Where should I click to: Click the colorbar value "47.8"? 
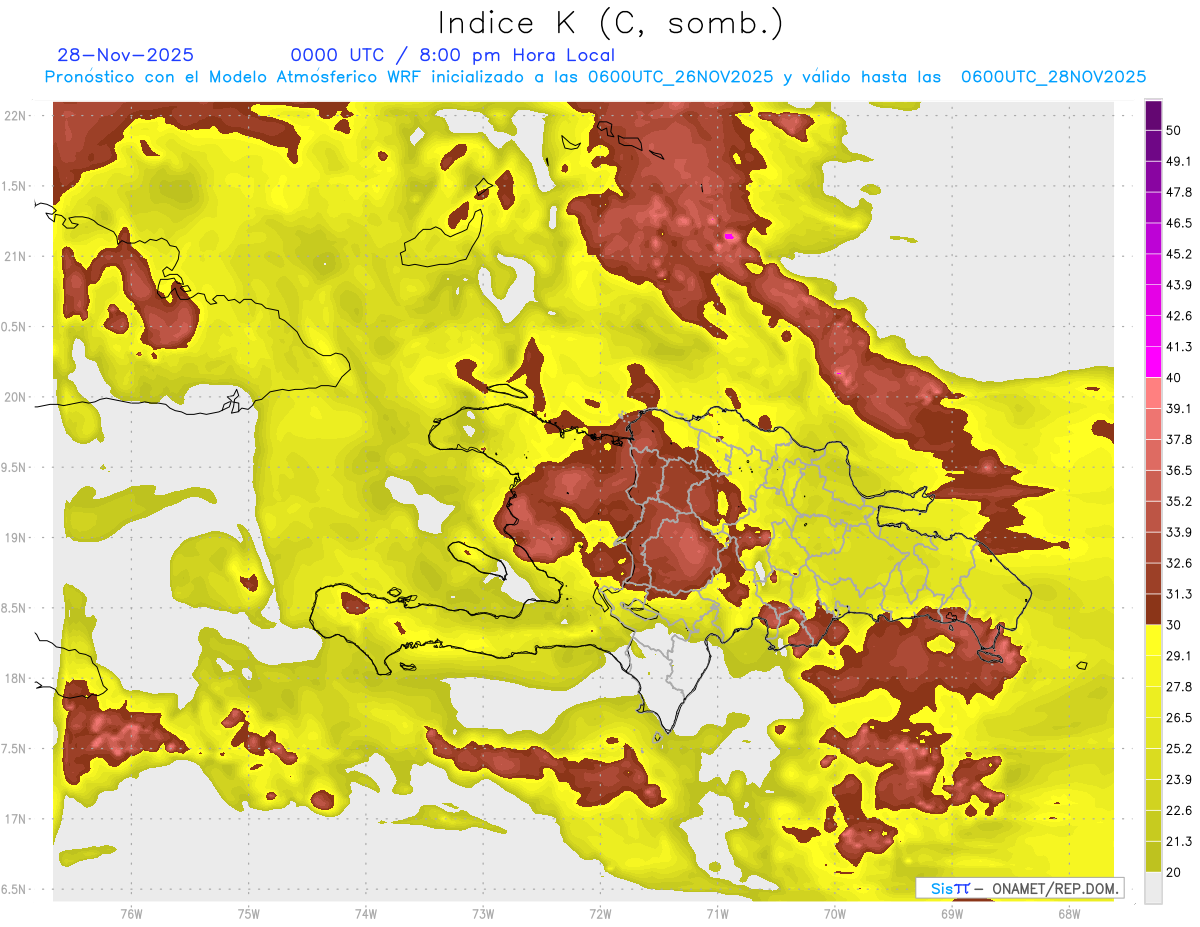1179,193
